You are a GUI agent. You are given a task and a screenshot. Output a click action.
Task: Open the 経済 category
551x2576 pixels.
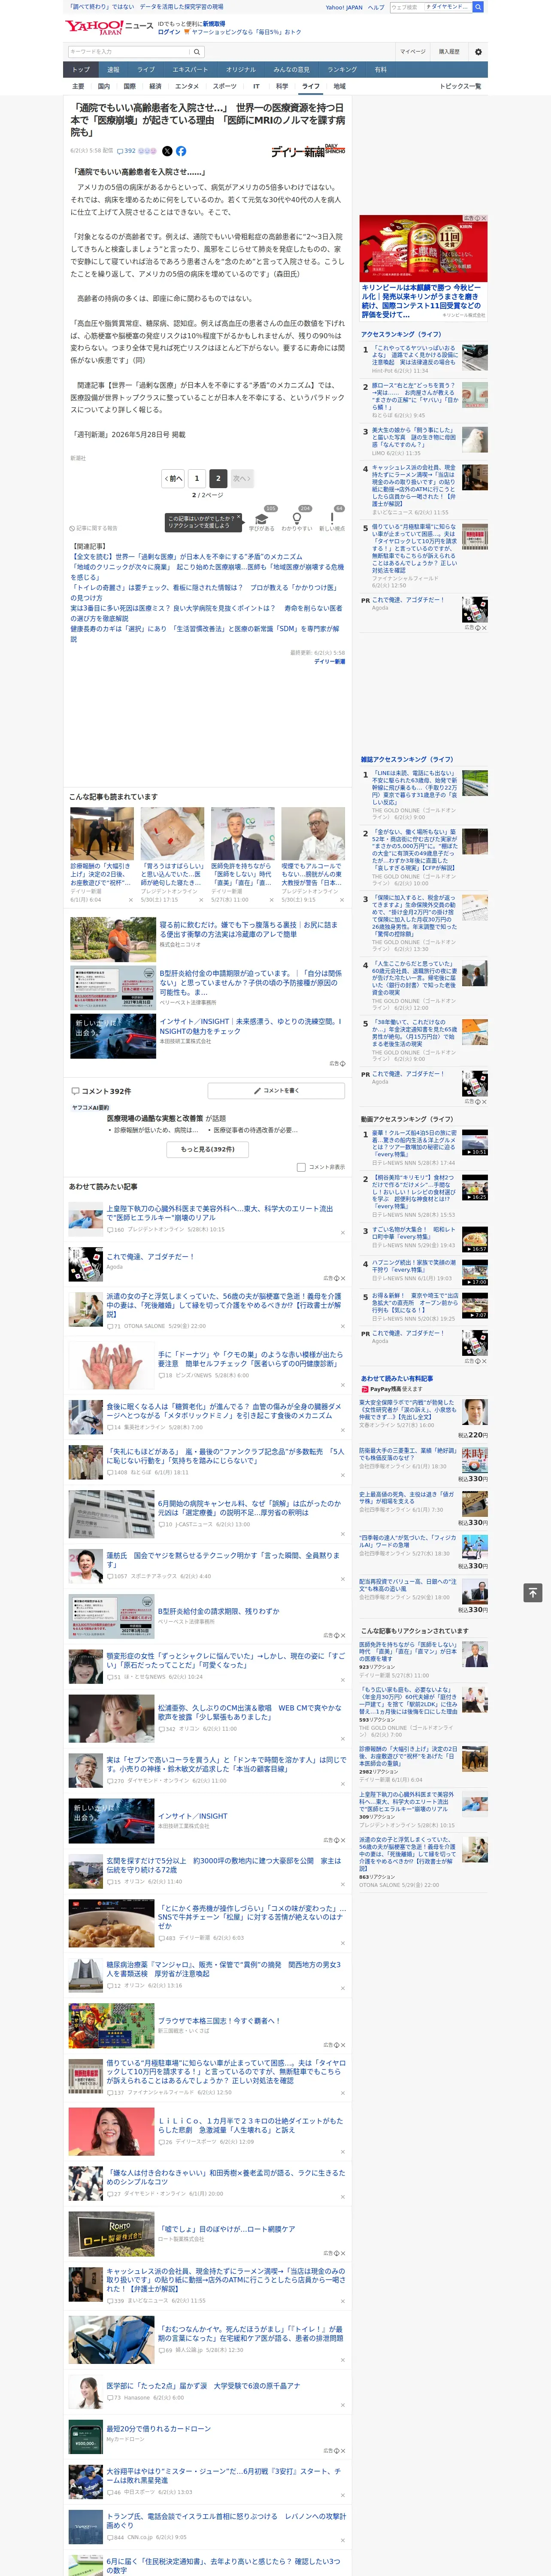[x=155, y=86]
